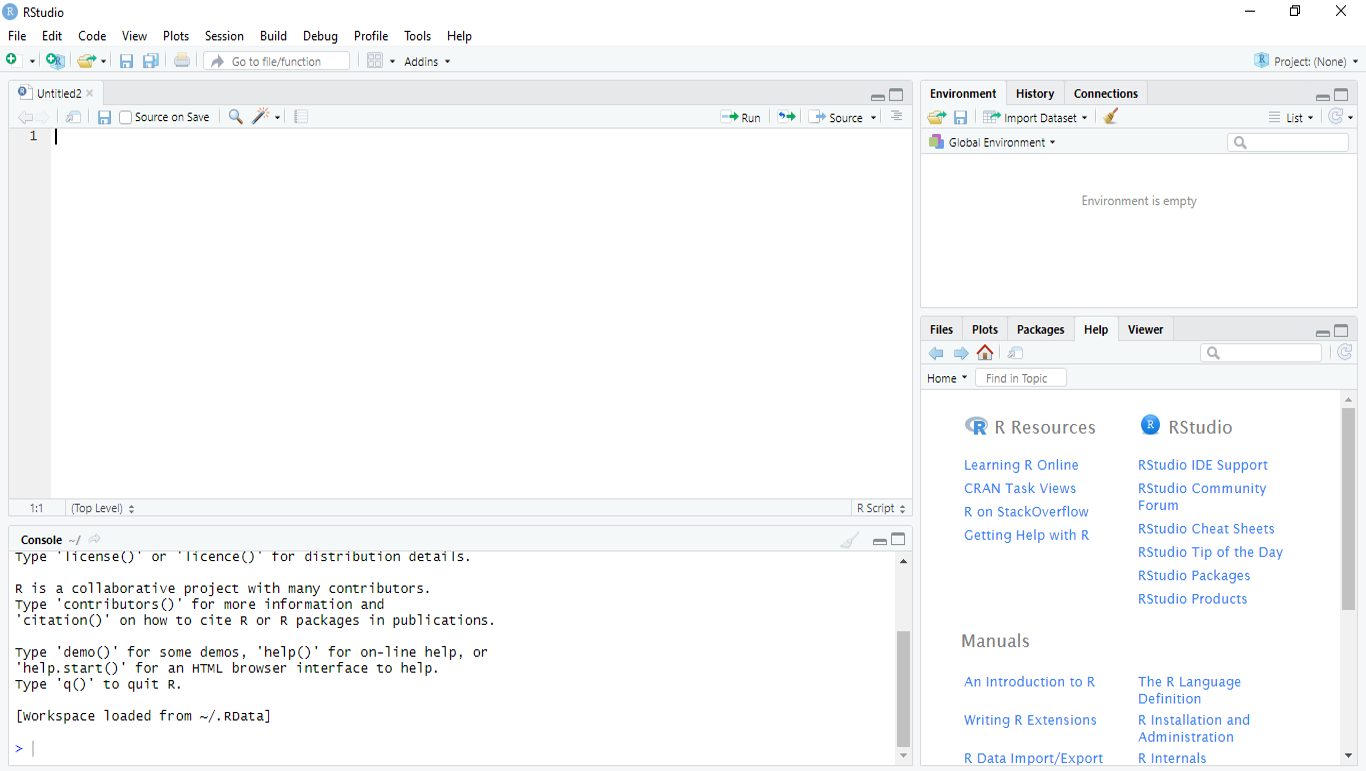The width and height of the screenshot is (1366, 771).
Task: Click the Help pane vertical scrollbar
Action: tap(1348, 509)
